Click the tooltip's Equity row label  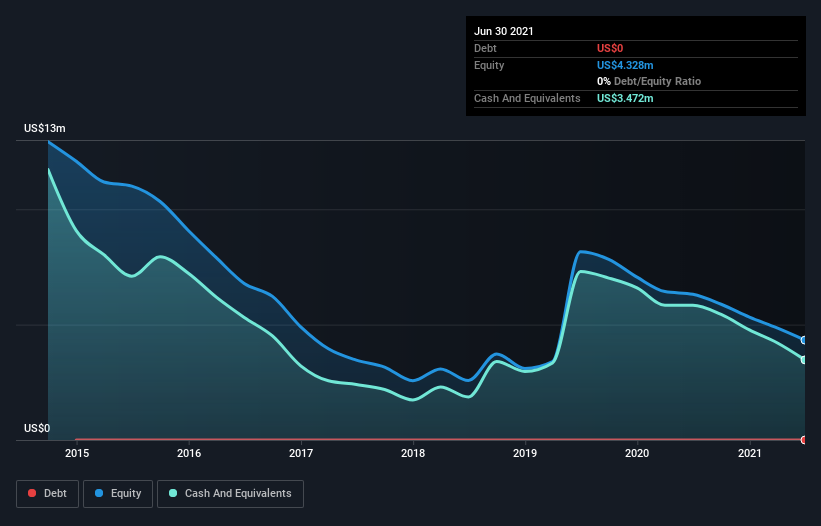[x=489, y=65]
